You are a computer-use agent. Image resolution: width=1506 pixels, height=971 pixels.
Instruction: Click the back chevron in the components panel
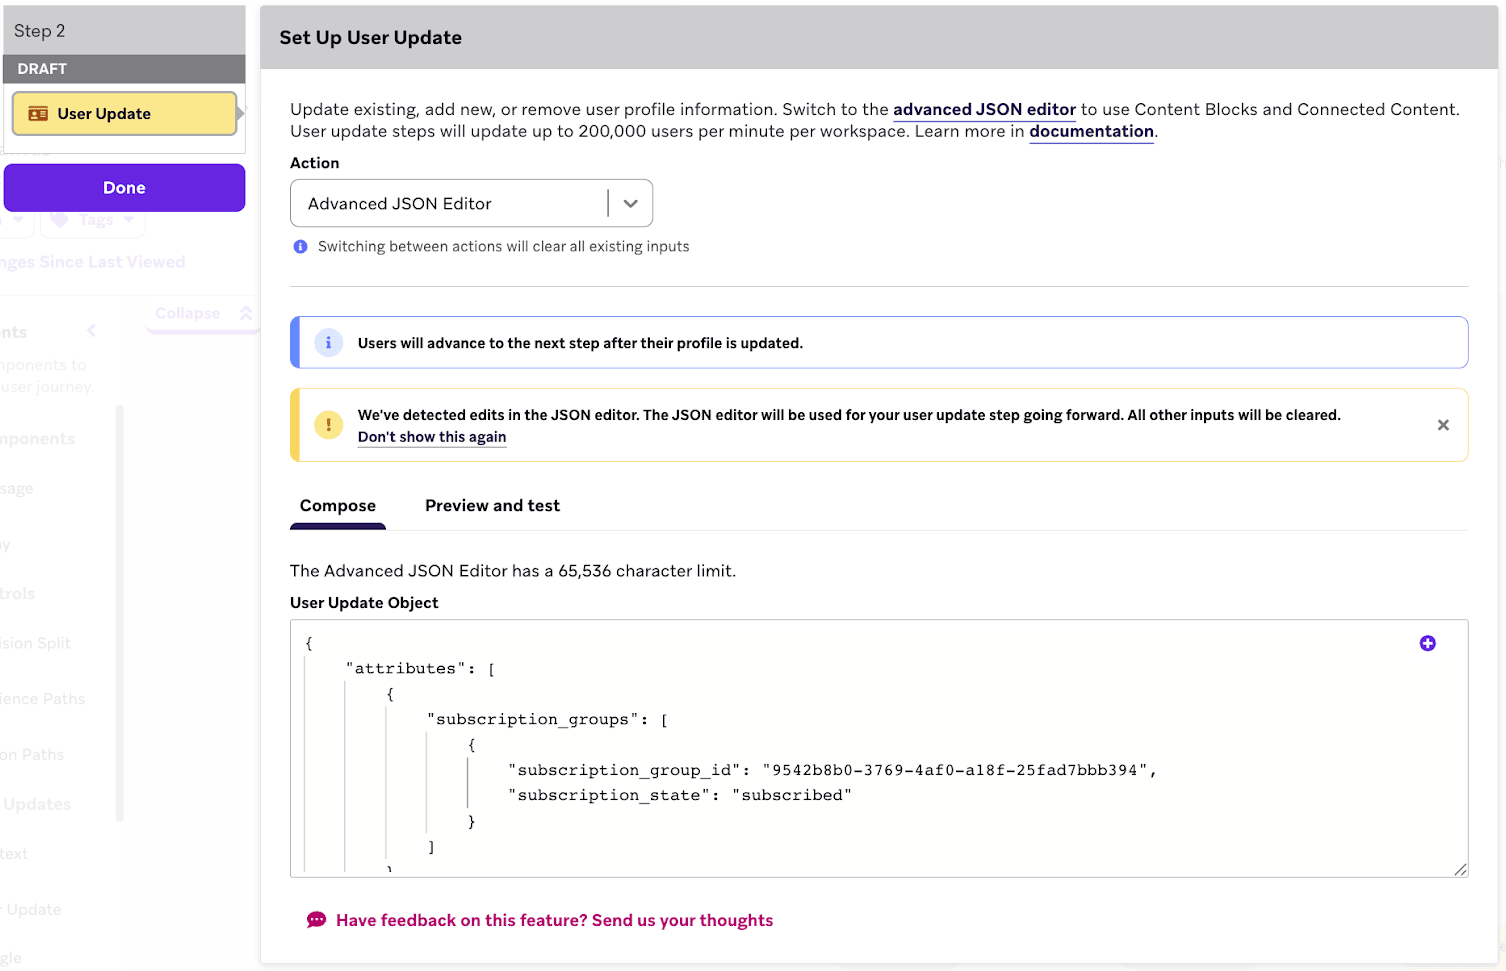point(91,330)
